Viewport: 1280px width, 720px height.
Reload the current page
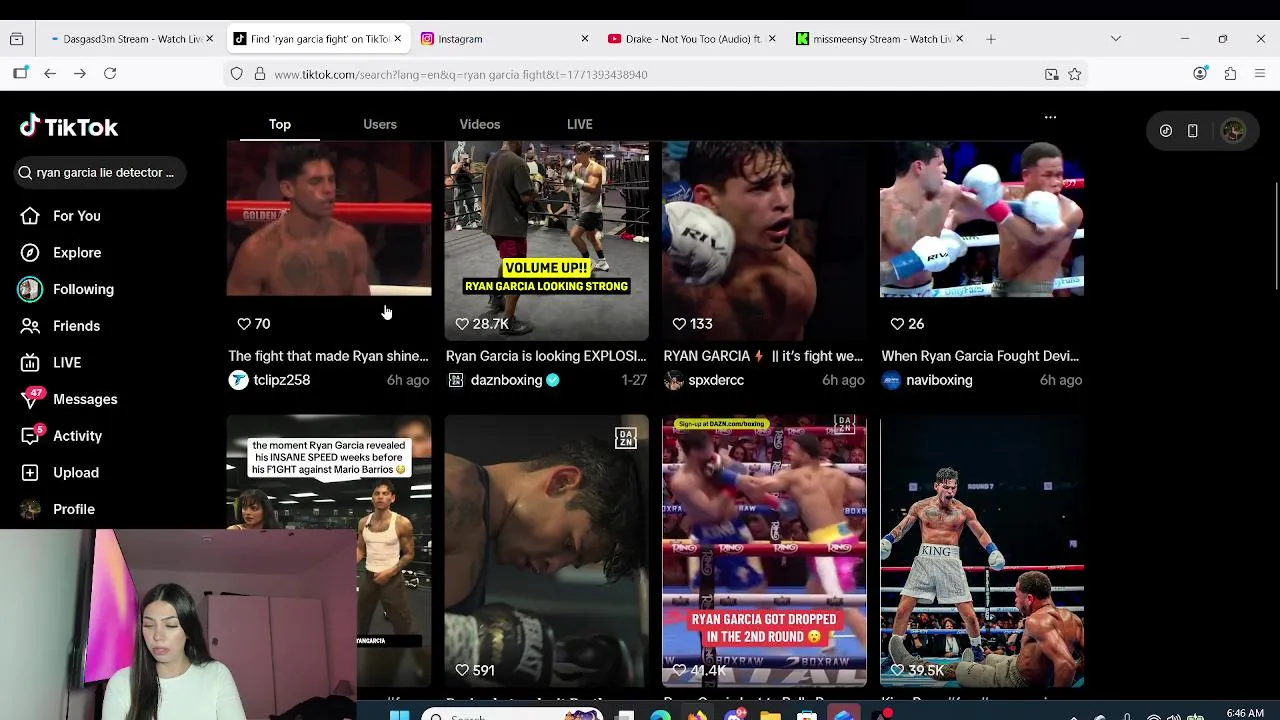click(110, 74)
